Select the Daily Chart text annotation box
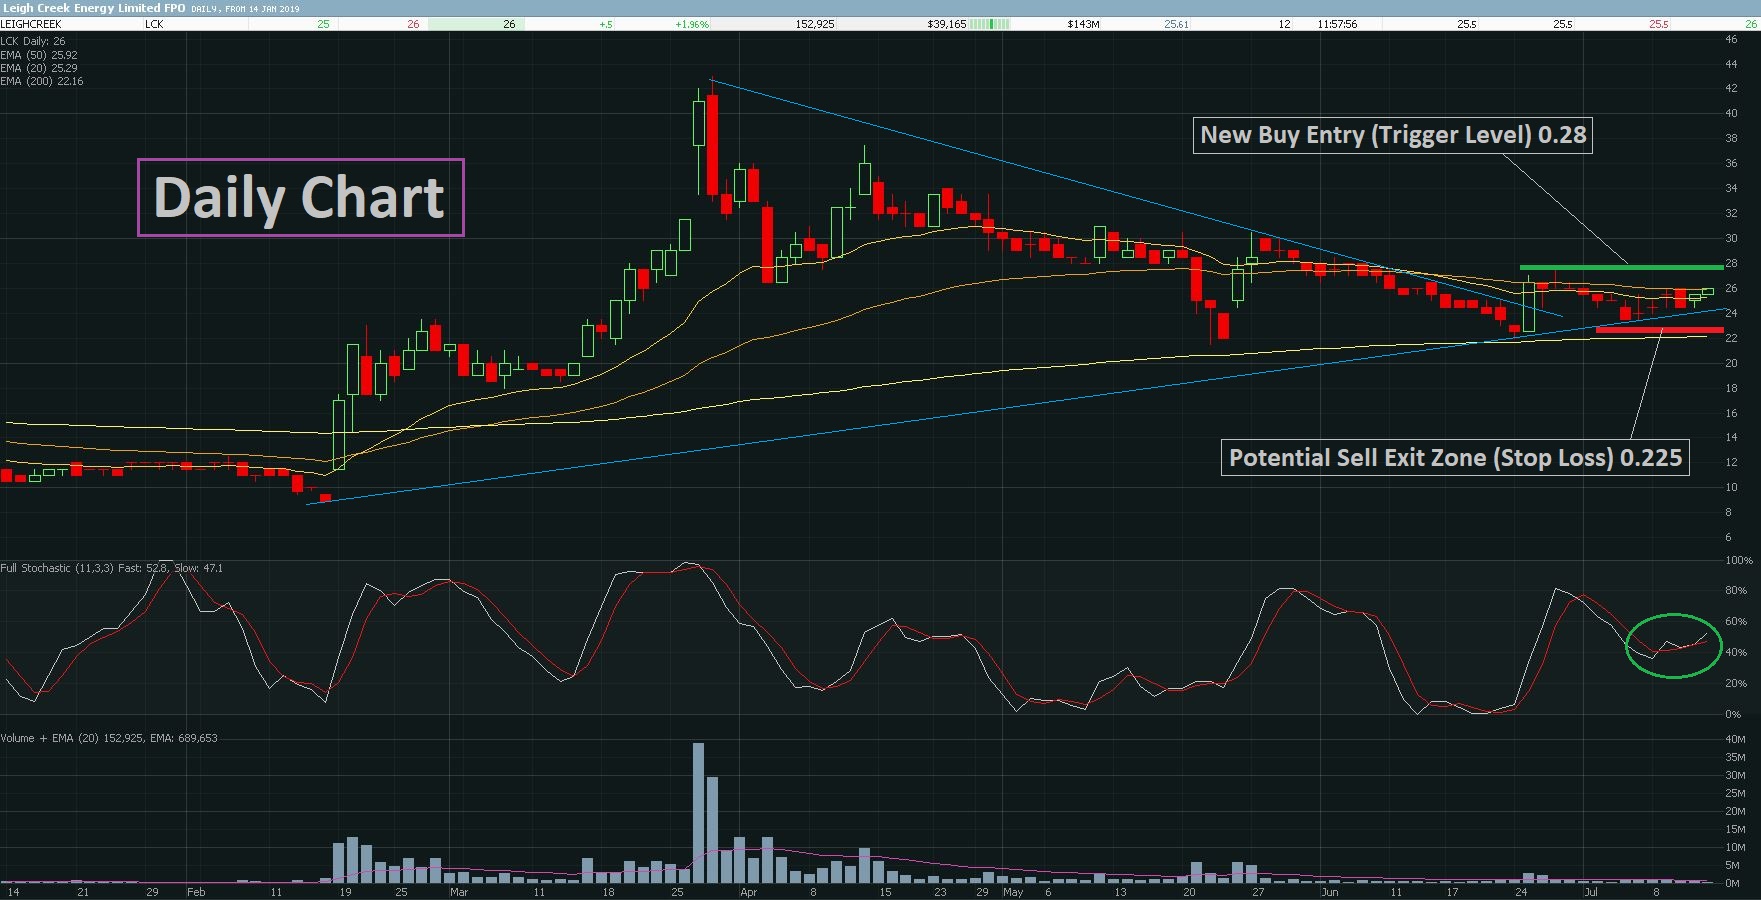1761x900 pixels. (300, 197)
